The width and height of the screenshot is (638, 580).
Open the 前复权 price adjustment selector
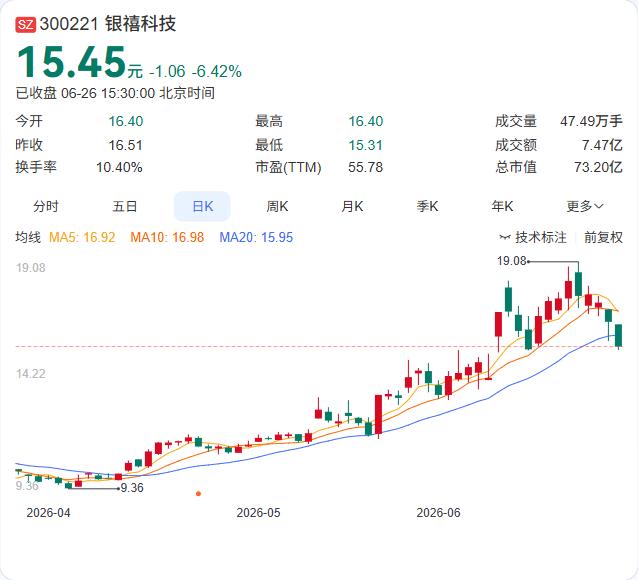click(603, 237)
